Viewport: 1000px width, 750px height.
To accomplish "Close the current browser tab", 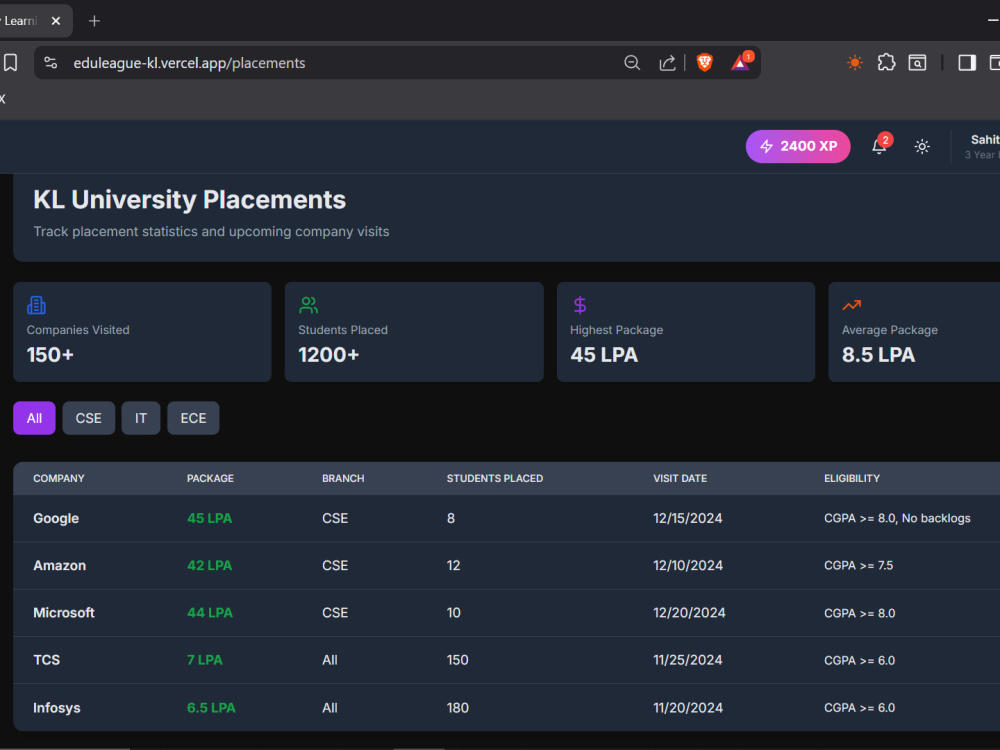I will 56,21.
